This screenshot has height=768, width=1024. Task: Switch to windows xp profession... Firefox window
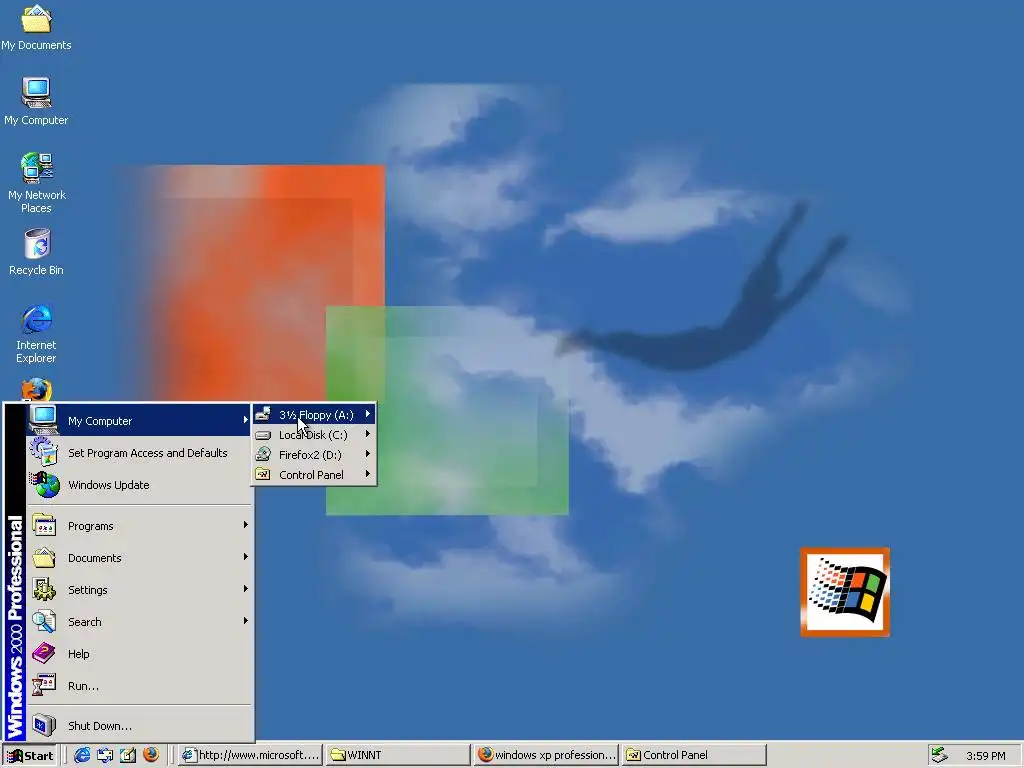546,755
